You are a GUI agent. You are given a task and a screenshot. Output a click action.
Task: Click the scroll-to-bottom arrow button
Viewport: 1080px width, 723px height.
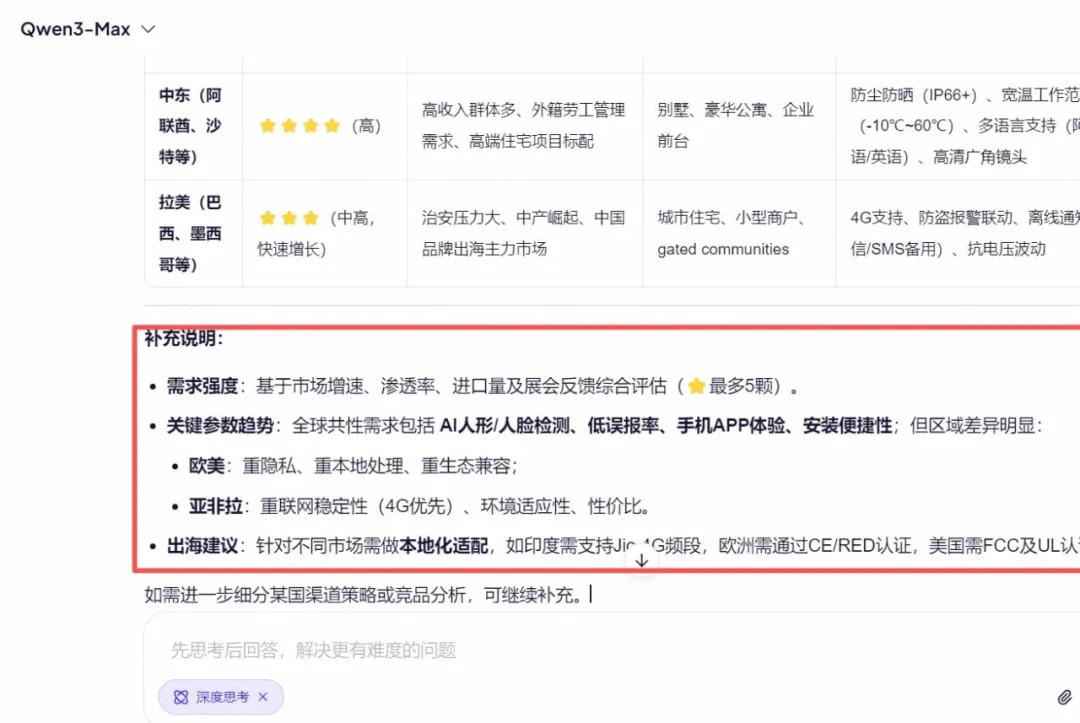(x=640, y=562)
